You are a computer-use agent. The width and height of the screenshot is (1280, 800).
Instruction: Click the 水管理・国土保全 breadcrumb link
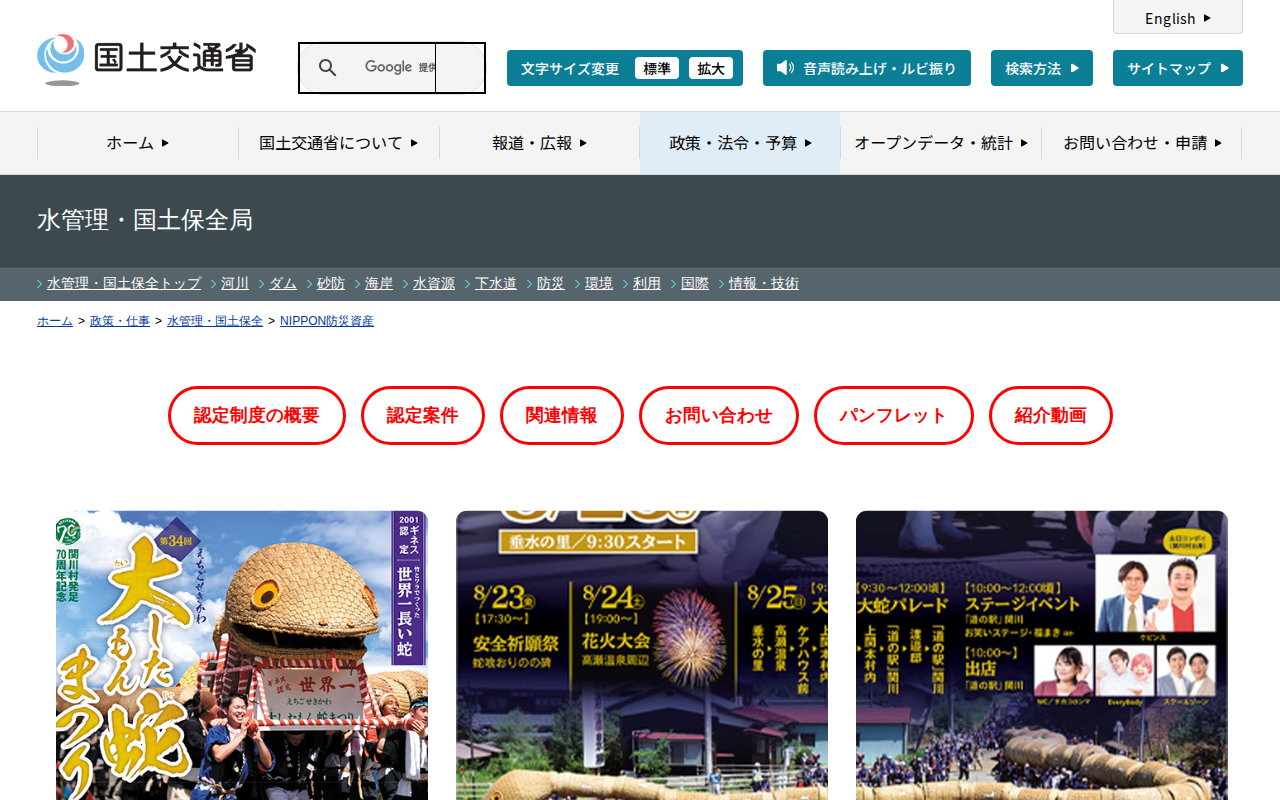(215, 321)
